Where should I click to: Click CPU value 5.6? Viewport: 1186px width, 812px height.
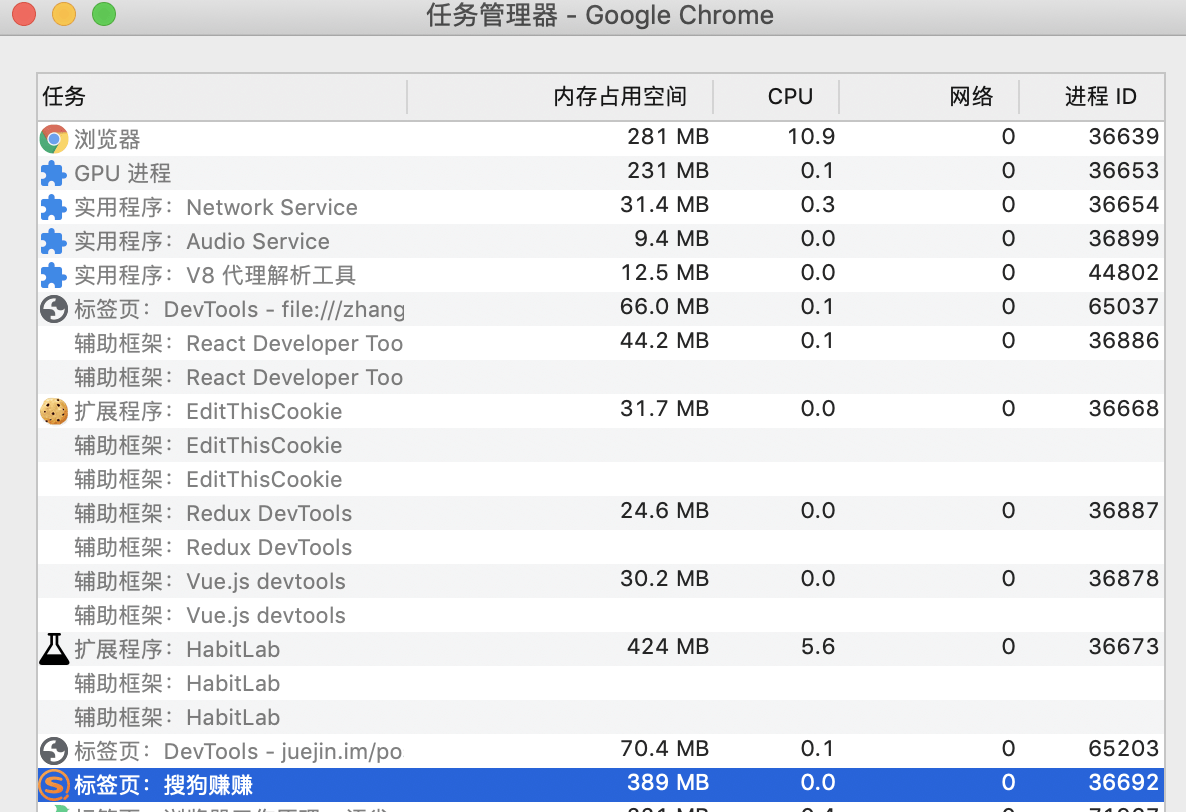[x=818, y=647]
